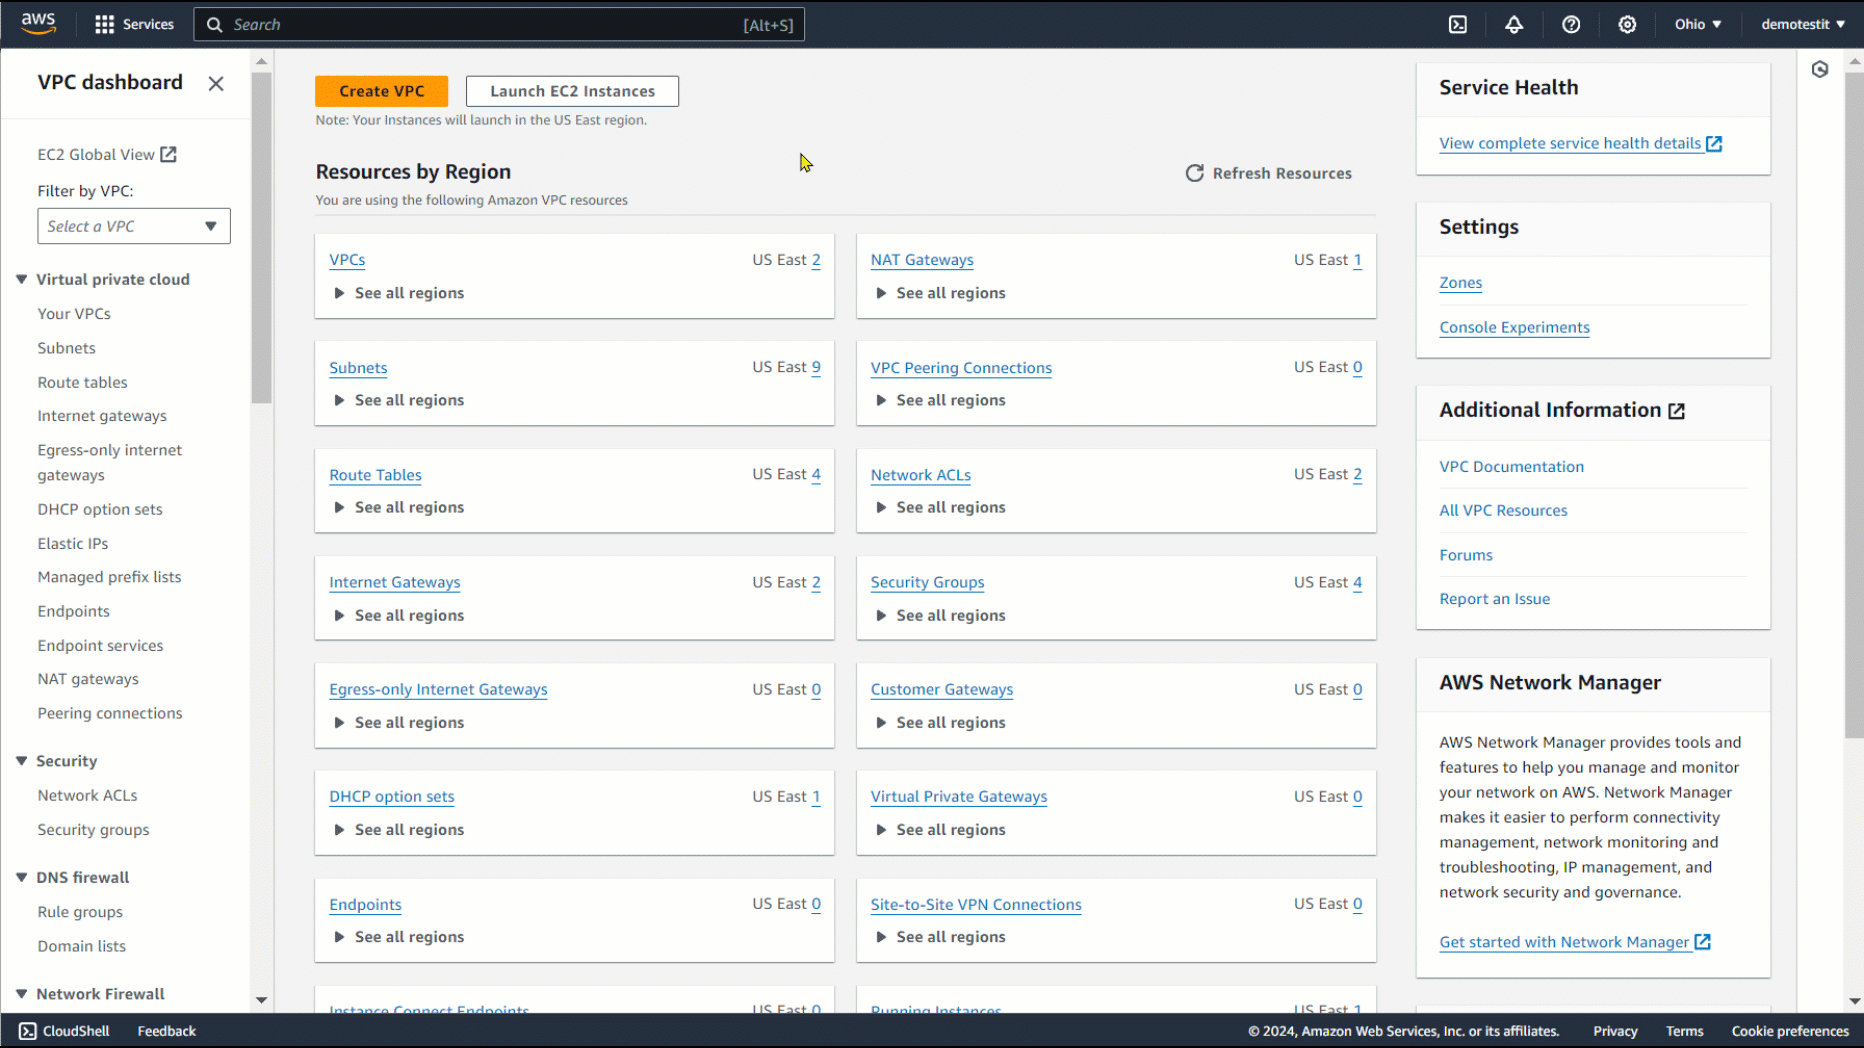Viewport: 1864px width, 1048px height.
Task: Open Cookie preferences in footer
Action: coord(1790,1031)
